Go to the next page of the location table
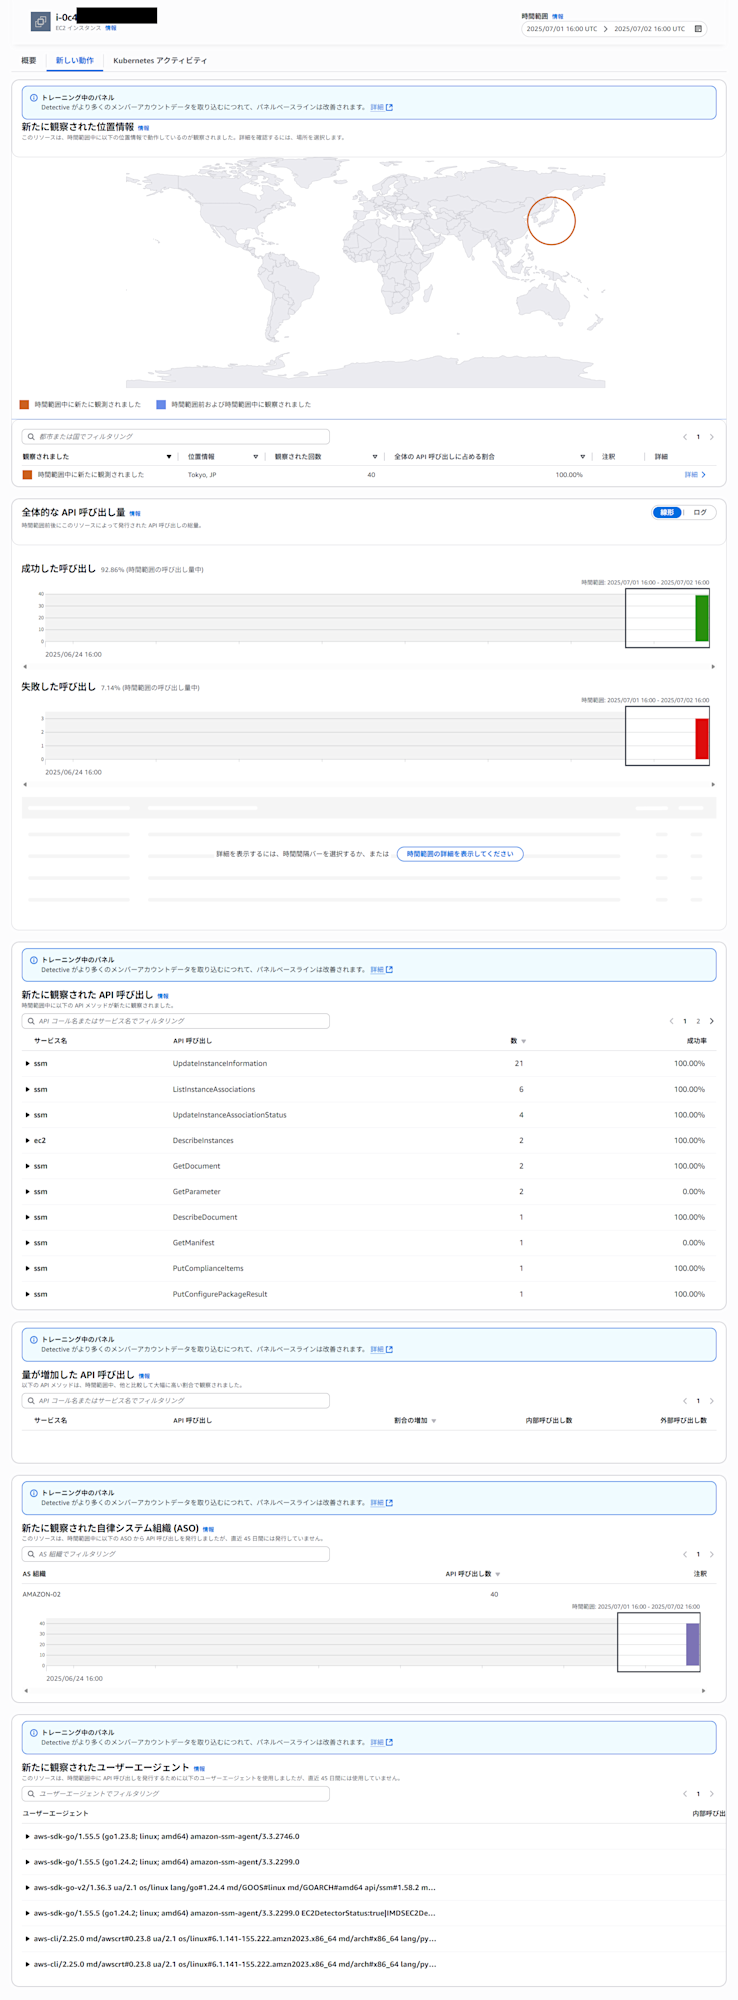Viewport: 738px width, 2000px height. pyautogui.click(x=712, y=437)
